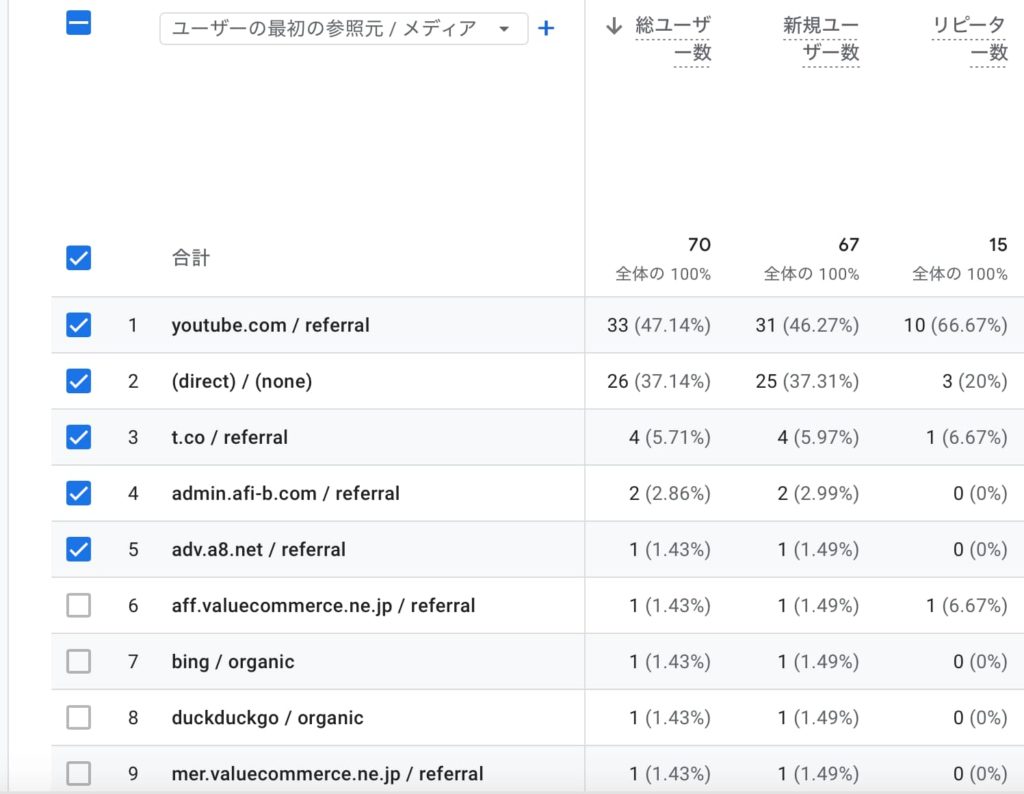Sort by the リピーター数 column header
This screenshot has width=1024, height=794.
click(x=969, y=40)
